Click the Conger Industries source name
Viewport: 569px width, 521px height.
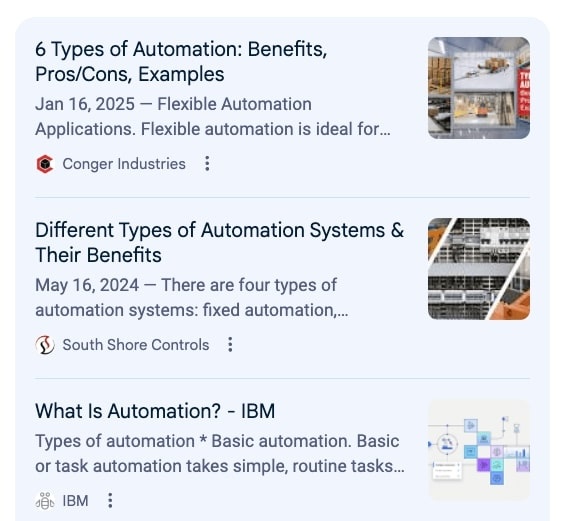click(x=124, y=164)
